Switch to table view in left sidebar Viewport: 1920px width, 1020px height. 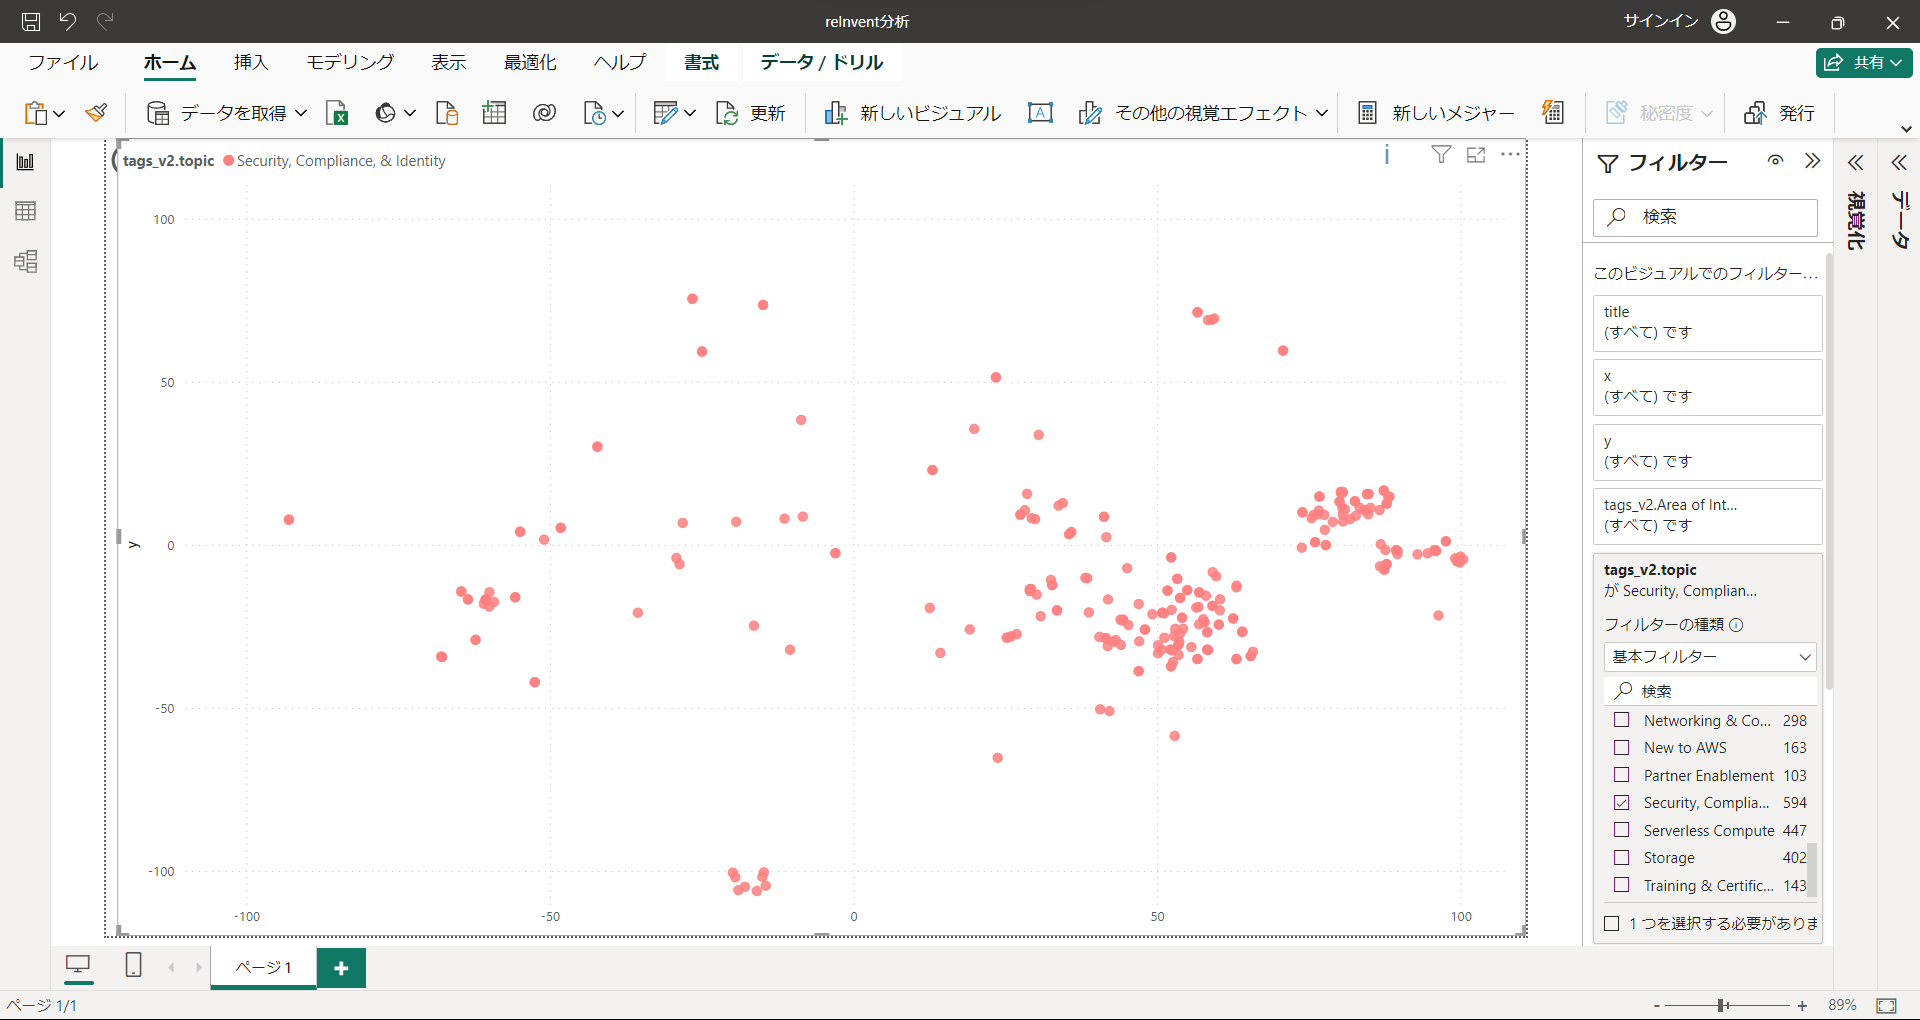26,211
